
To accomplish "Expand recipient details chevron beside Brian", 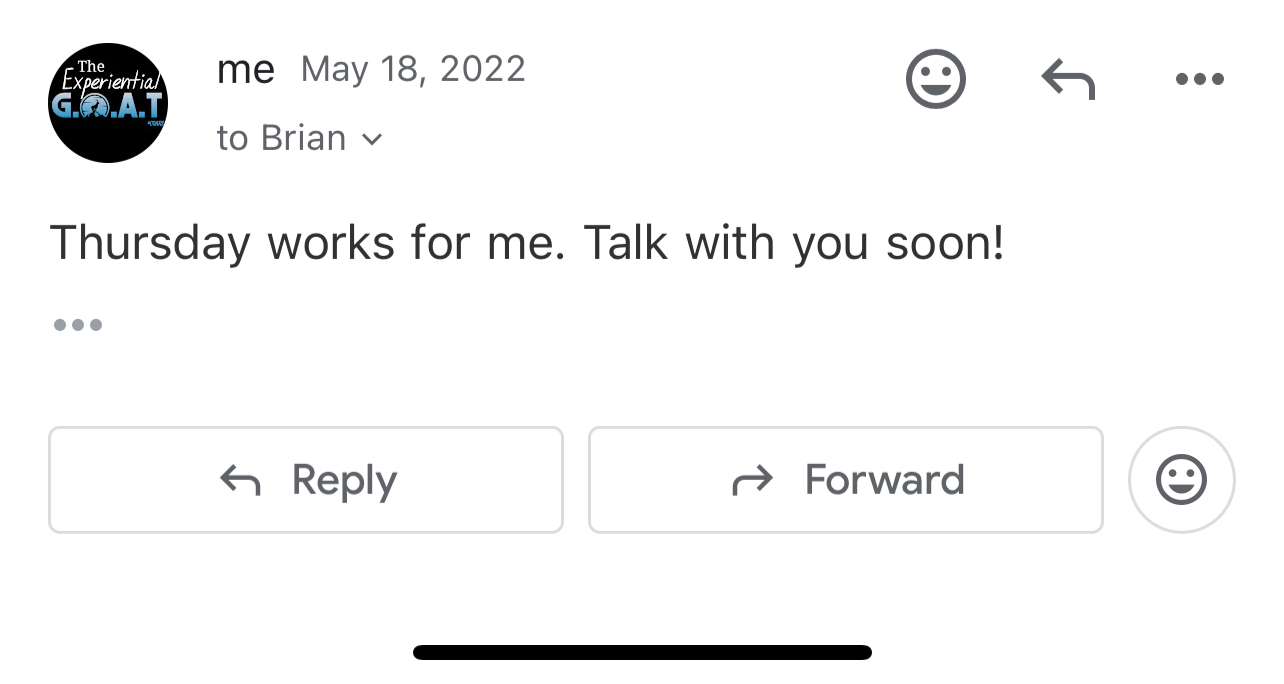I will [x=372, y=139].
